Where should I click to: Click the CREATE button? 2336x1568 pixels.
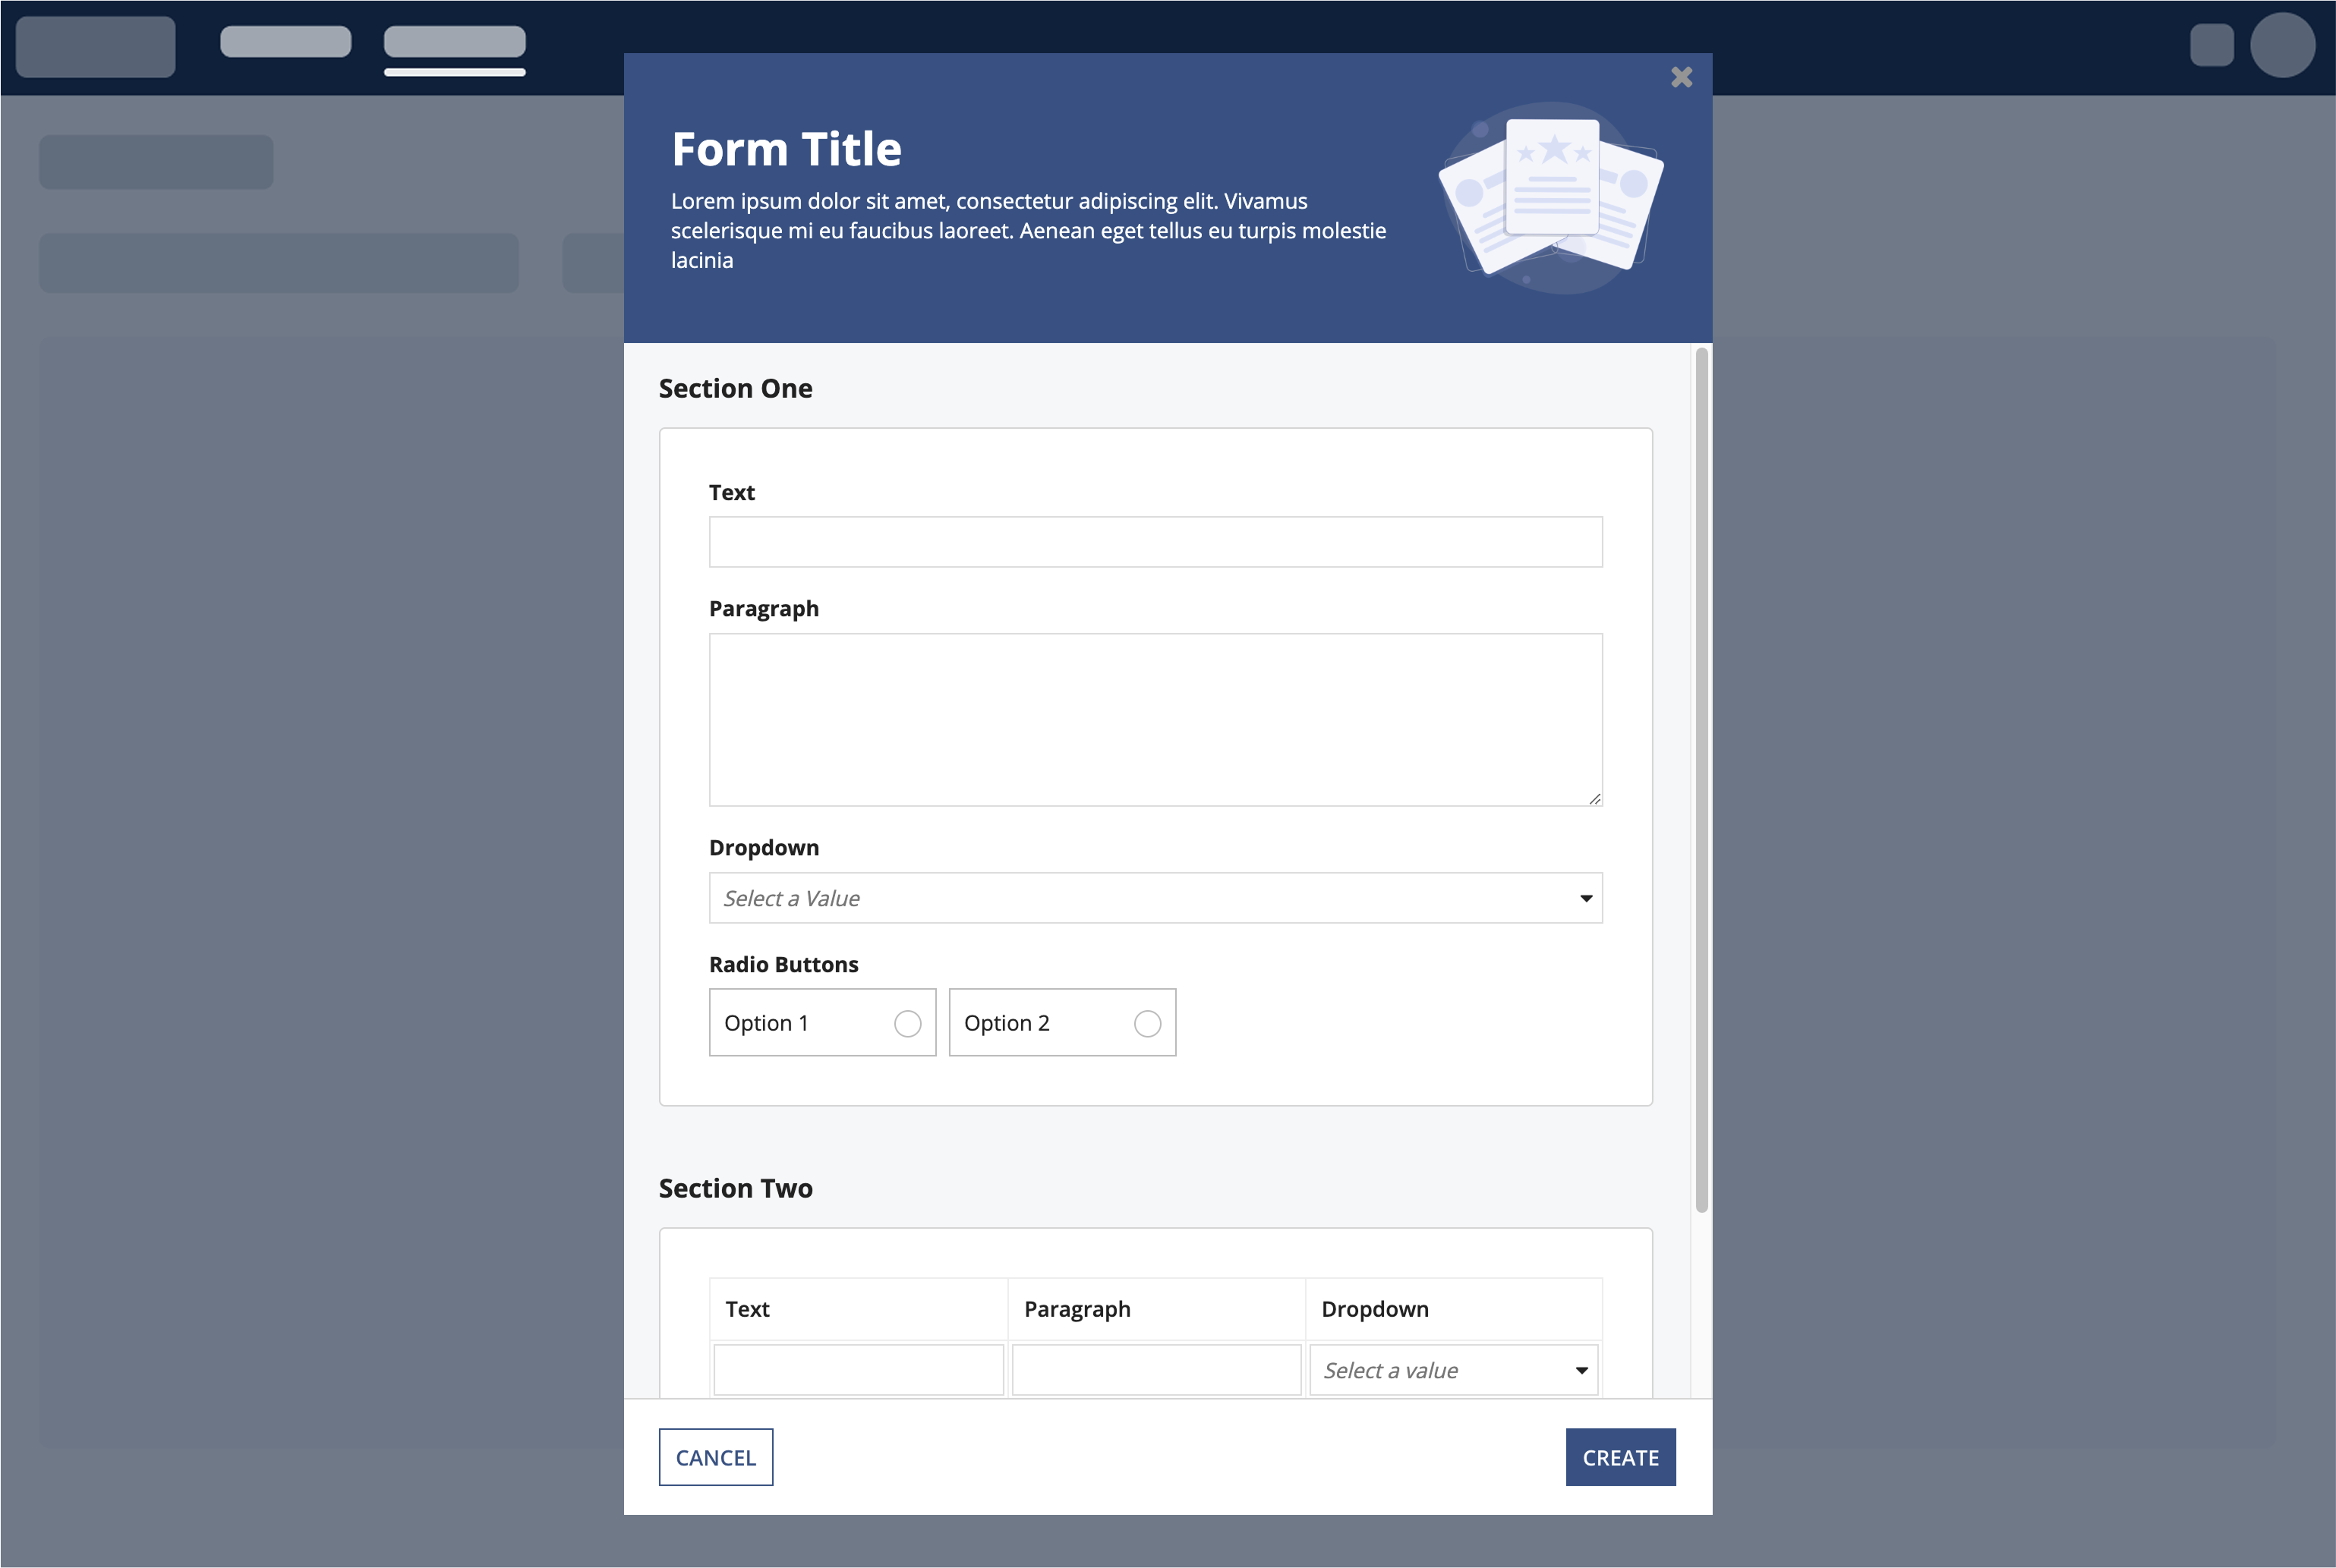pyautogui.click(x=1620, y=1457)
